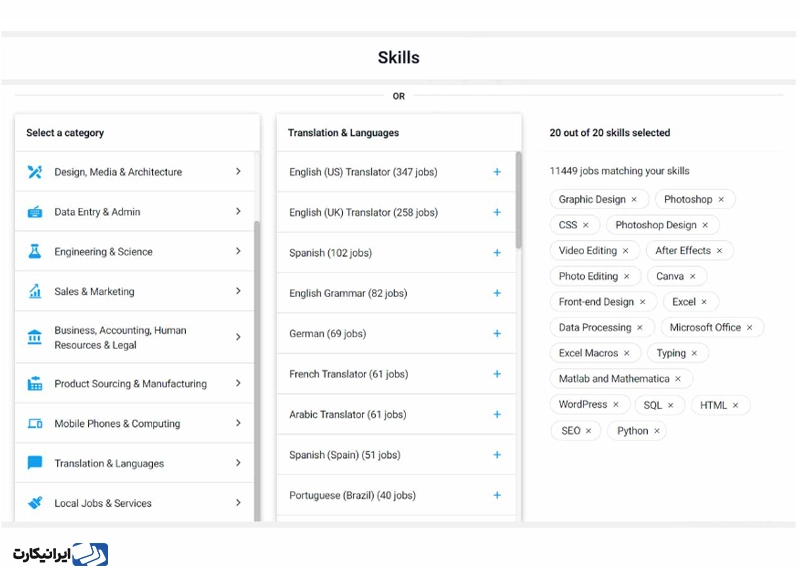800x569 pixels.
Task: Expand Engineering & Science chevron arrow
Action: pyautogui.click(x=238, y=251)
